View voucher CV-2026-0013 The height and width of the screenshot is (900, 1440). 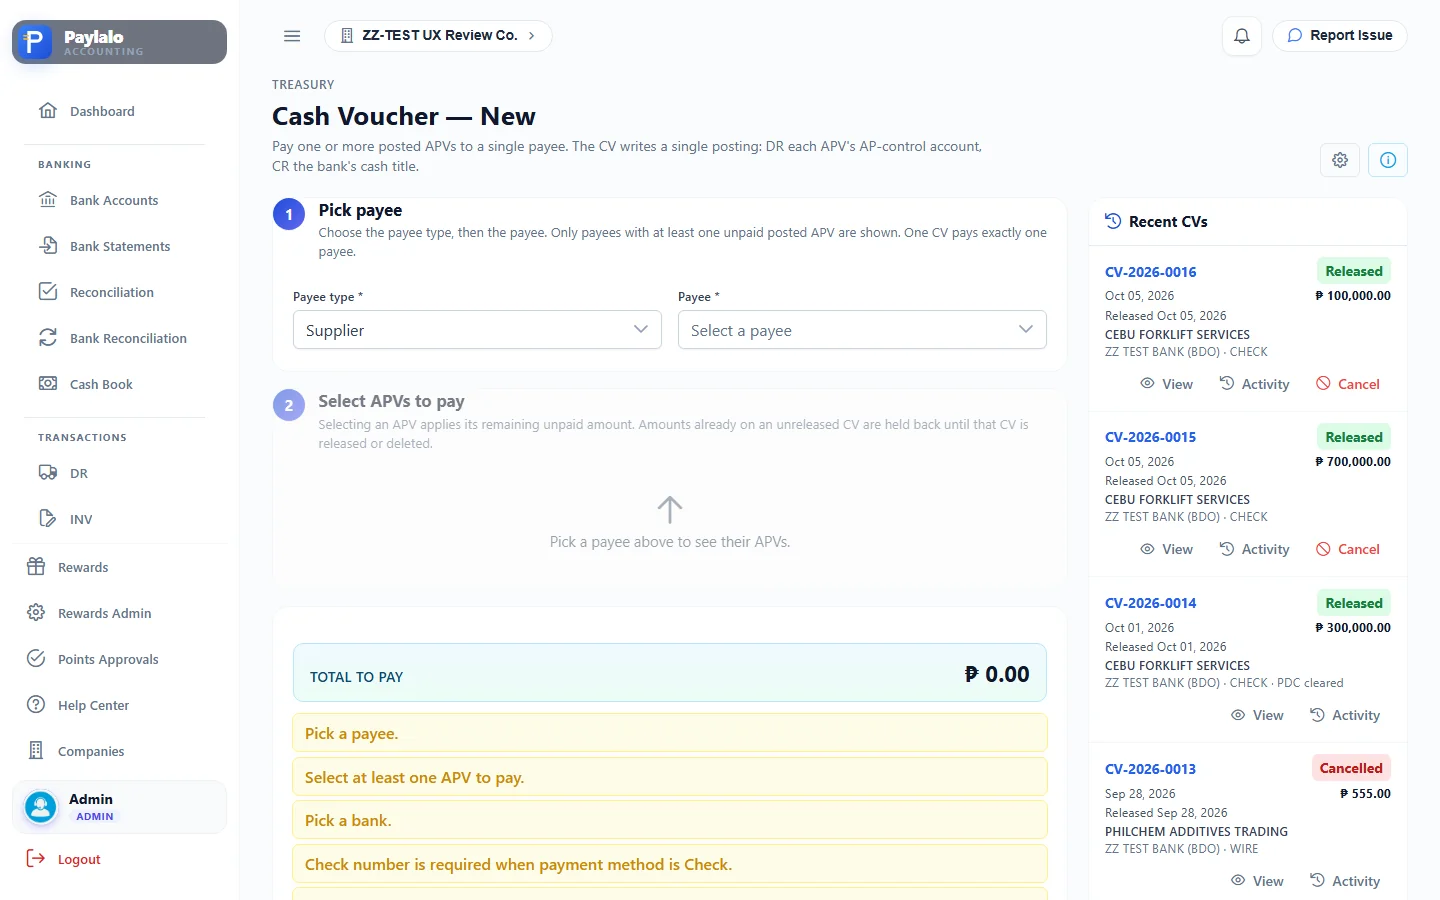point(1257,881)
